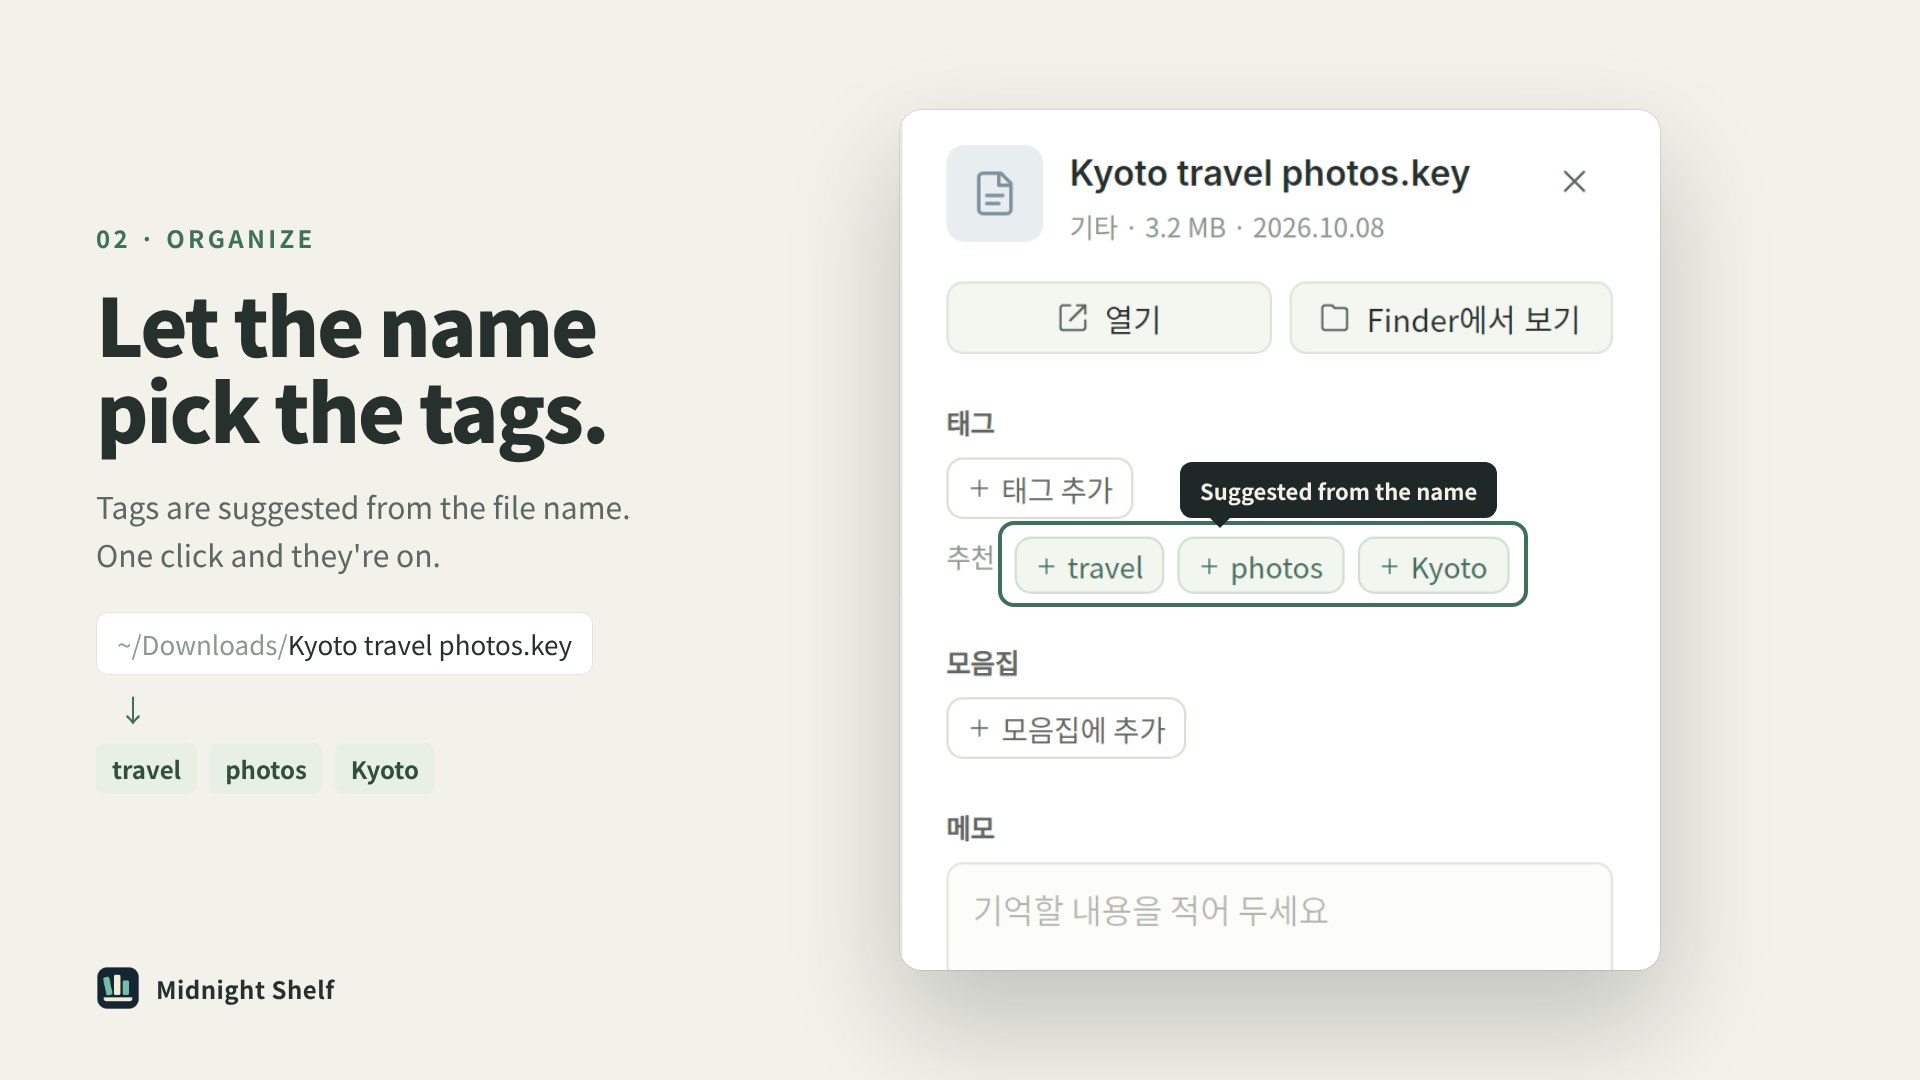Click the + 태그 추가 button
This screenshot has width=1920, height=1080.
coord(1040,489)
